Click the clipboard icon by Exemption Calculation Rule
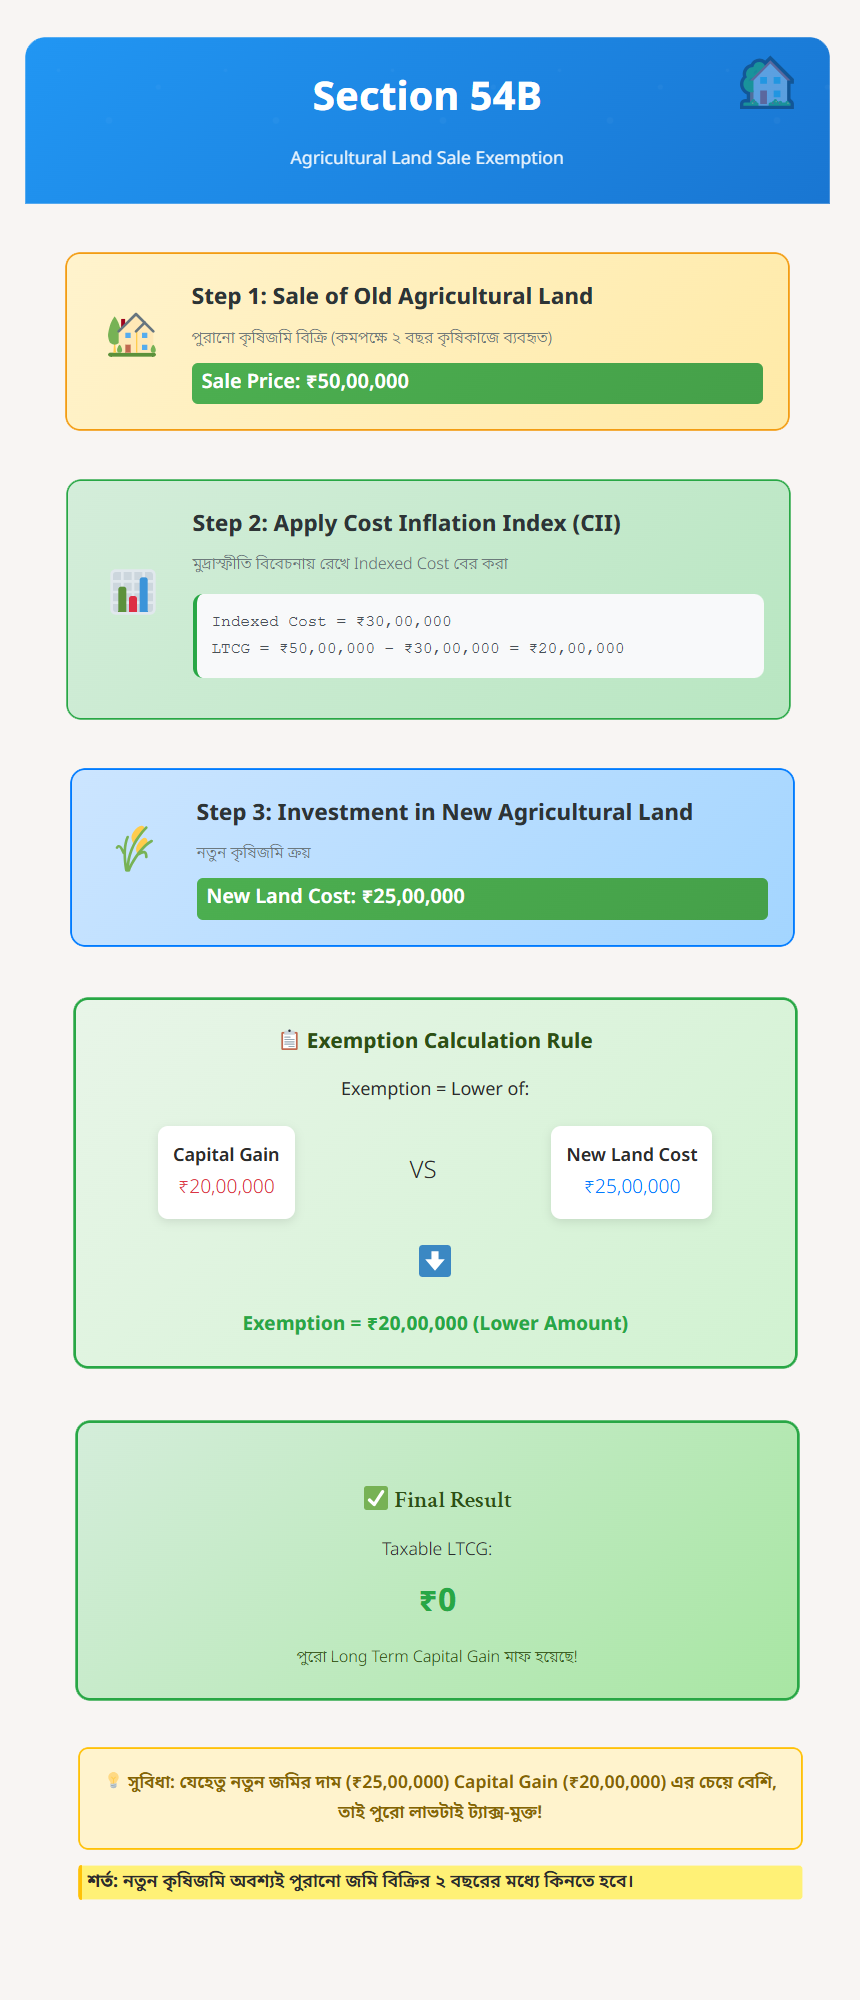The width and height of the screenshot is (860, 2000). pyautogui.click(x=289, y=1040)
